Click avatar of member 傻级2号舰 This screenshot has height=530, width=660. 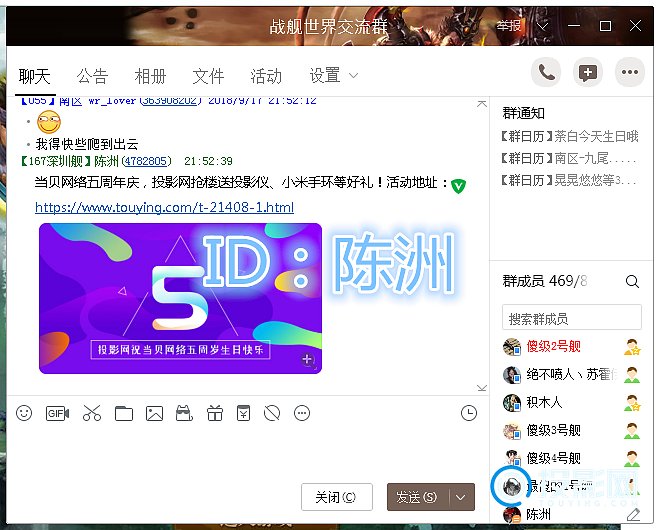click(512, 346)
